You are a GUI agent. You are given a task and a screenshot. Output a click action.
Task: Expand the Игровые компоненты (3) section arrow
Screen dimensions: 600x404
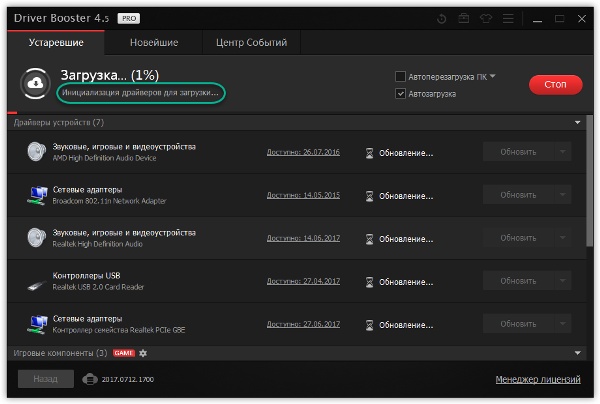pos(577,353)
